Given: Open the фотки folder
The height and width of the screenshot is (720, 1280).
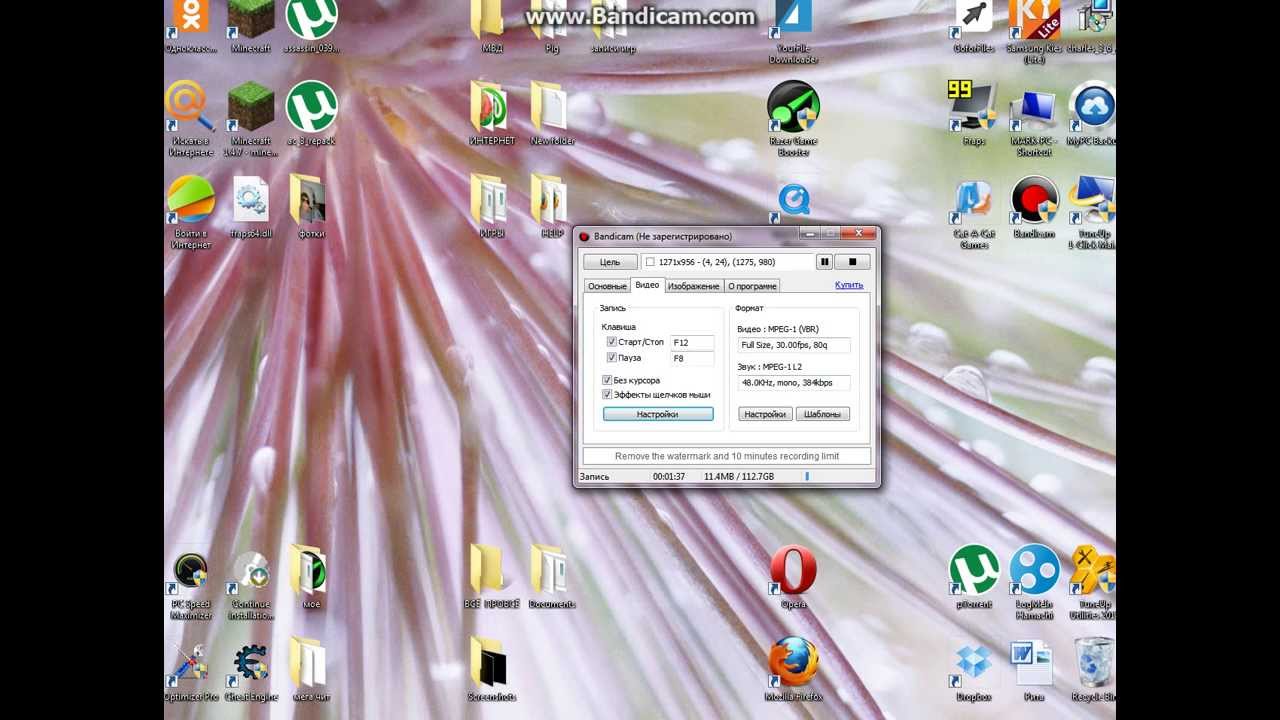Looking at the screenshot, I should 311,206.
